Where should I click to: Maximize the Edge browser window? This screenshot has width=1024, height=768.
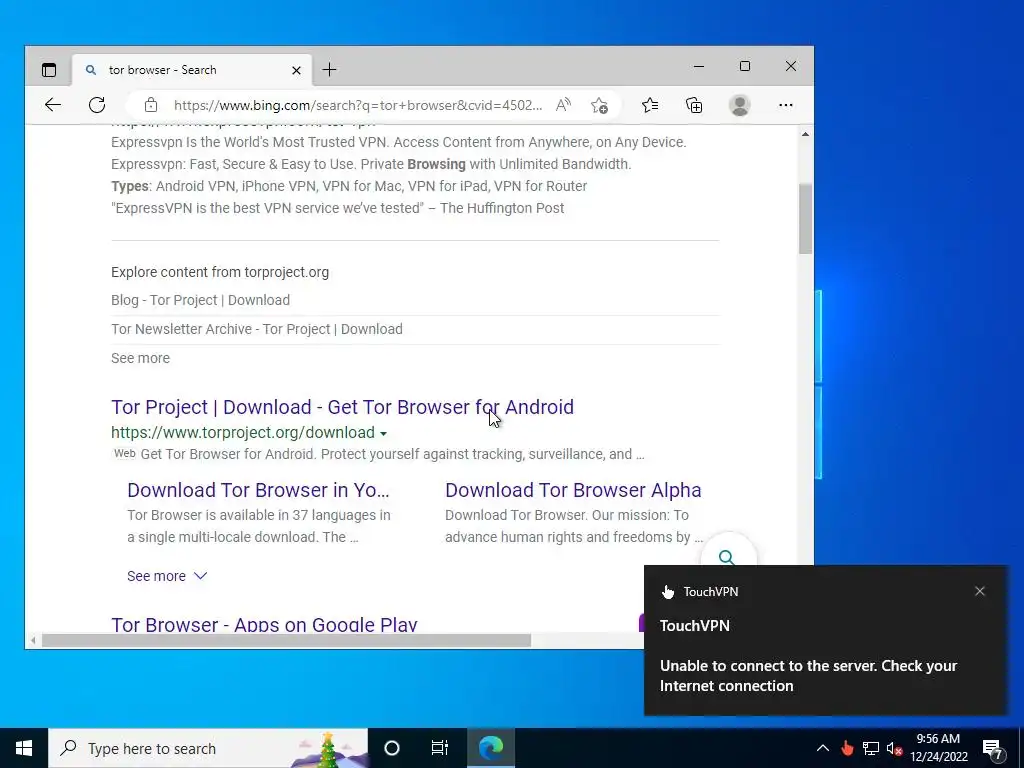pos(744,66)
